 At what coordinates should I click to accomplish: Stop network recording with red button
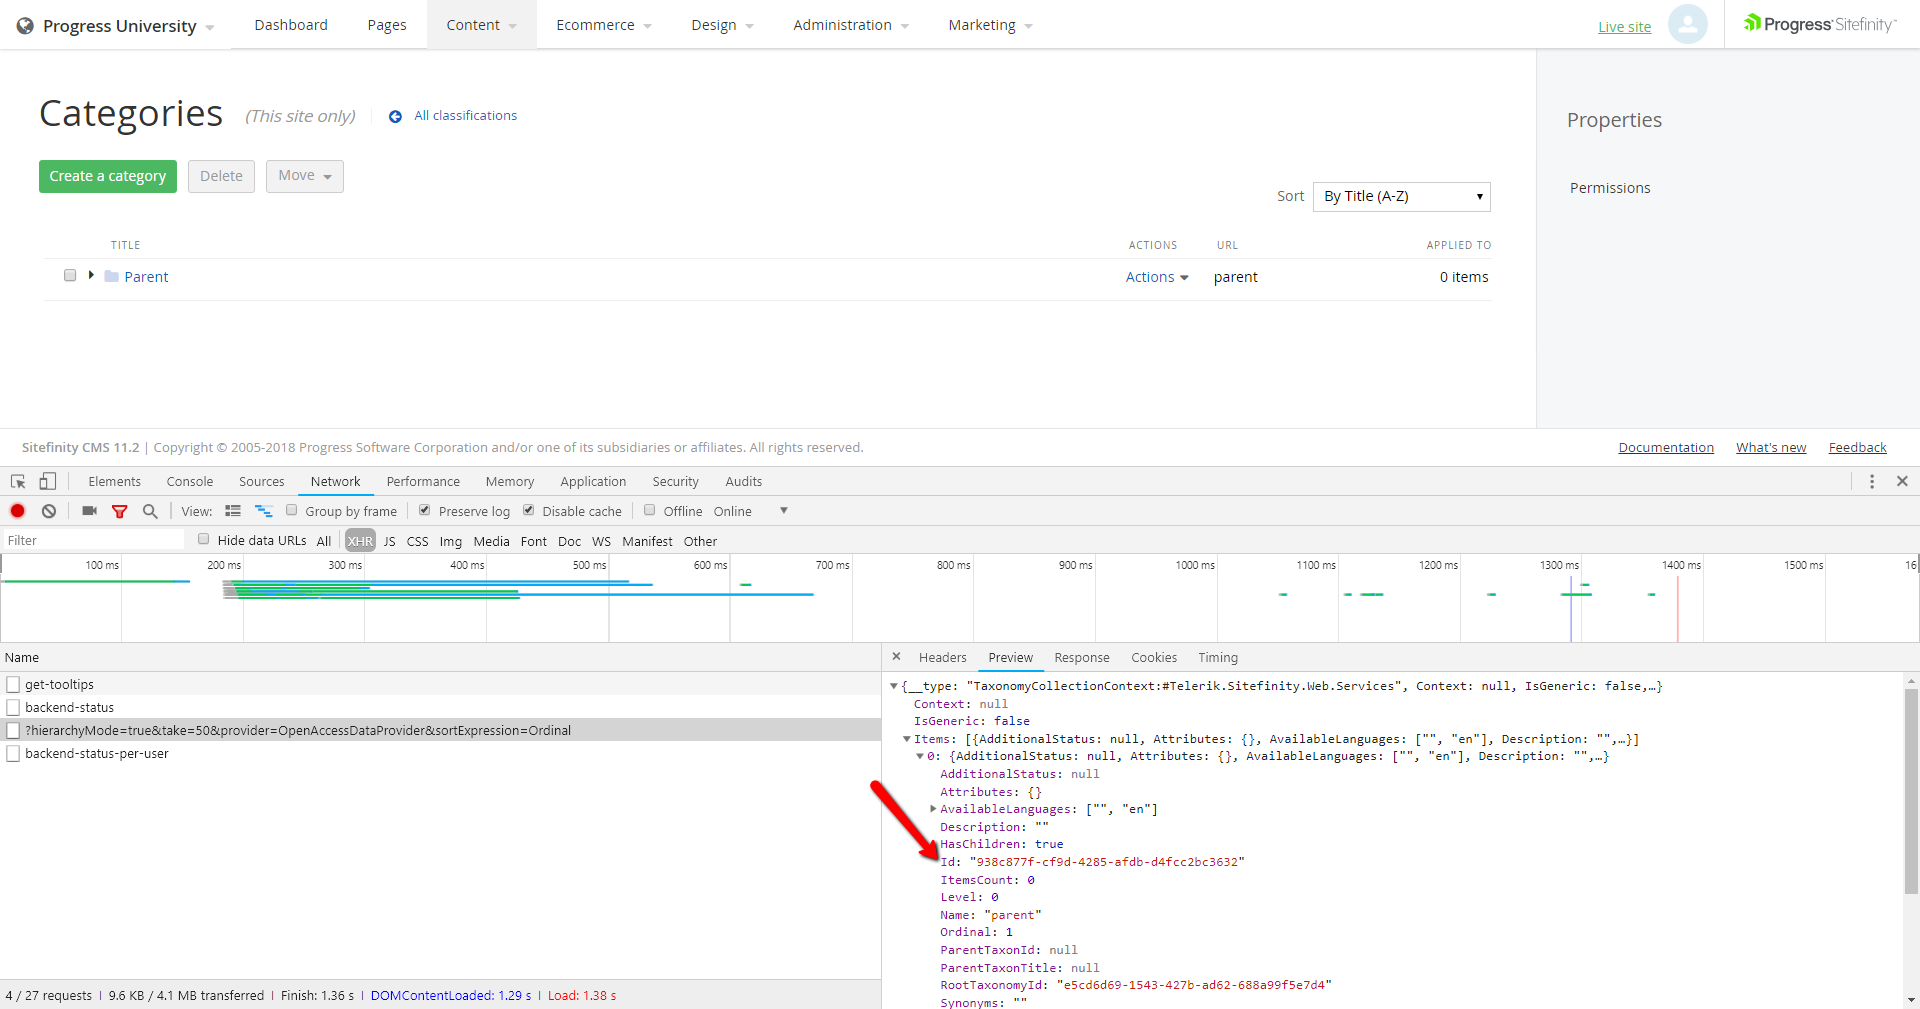(18, 511)
